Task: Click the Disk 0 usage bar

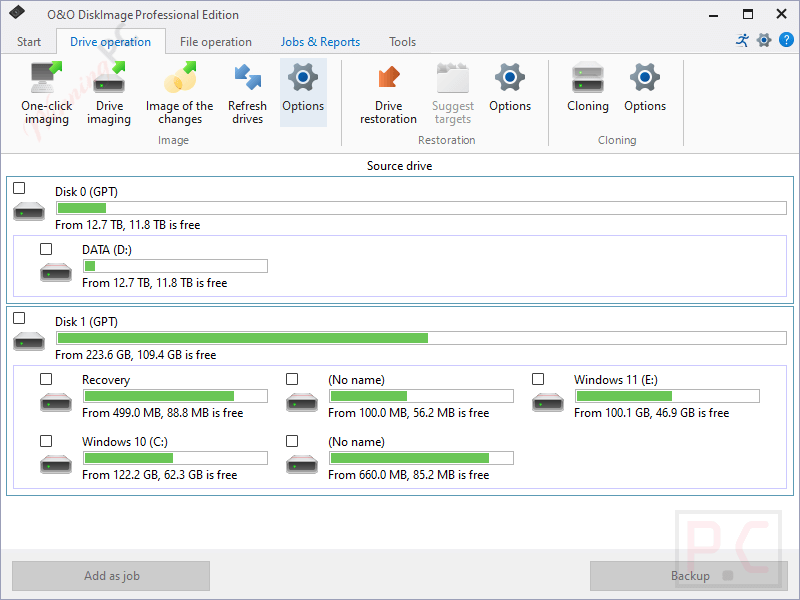Action: pyautogui.click(x=421, y=208)
